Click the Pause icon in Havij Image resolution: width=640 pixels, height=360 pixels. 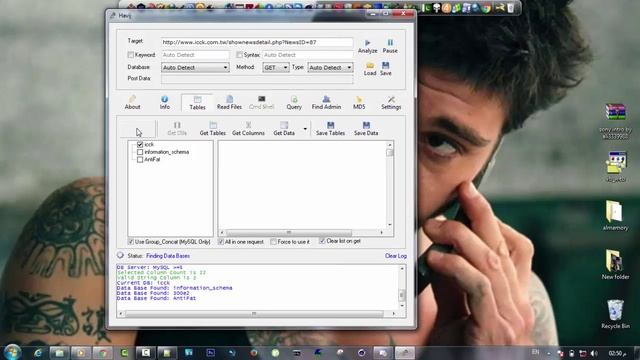(x=390, y=42)
